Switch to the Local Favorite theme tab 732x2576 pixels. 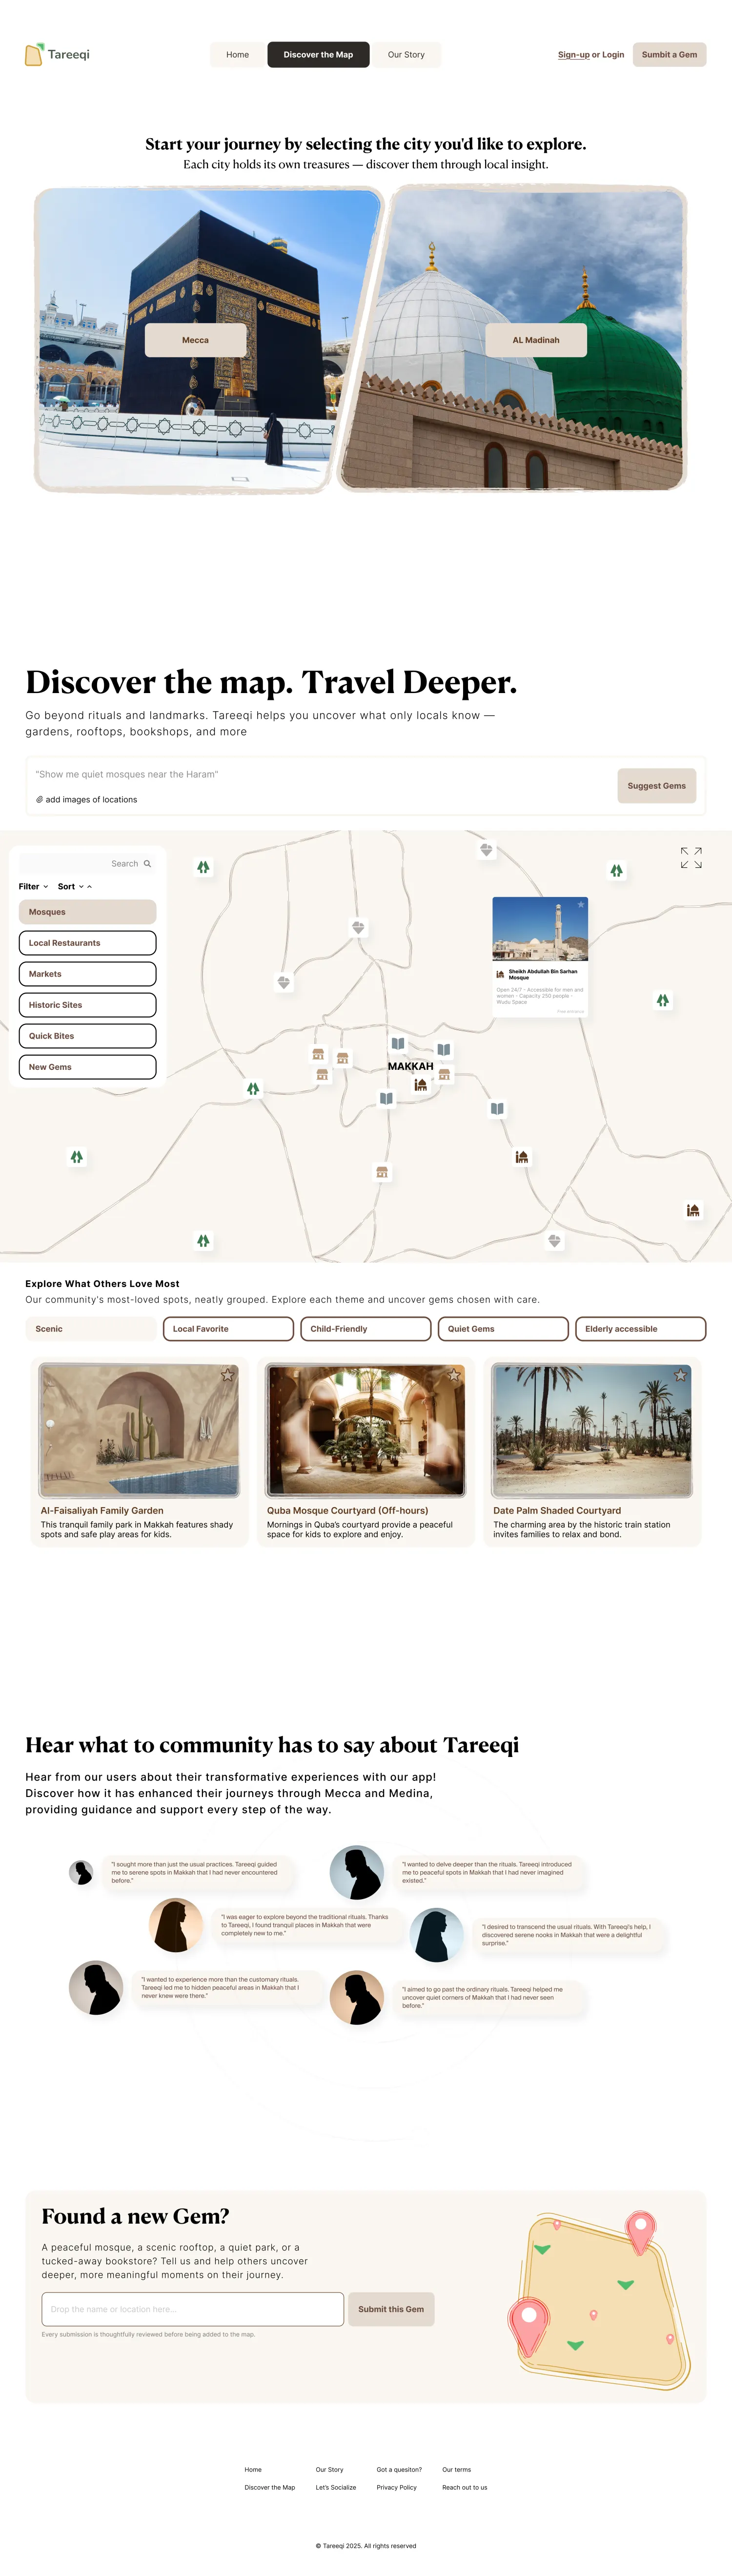228,1329
